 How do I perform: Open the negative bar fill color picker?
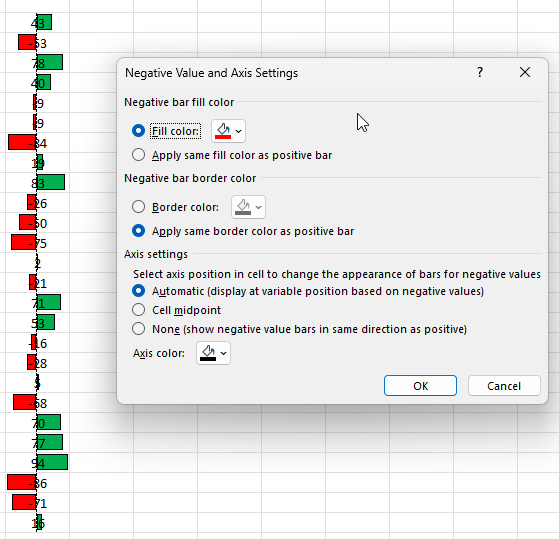pyautogui.click(x=228, y=131)
